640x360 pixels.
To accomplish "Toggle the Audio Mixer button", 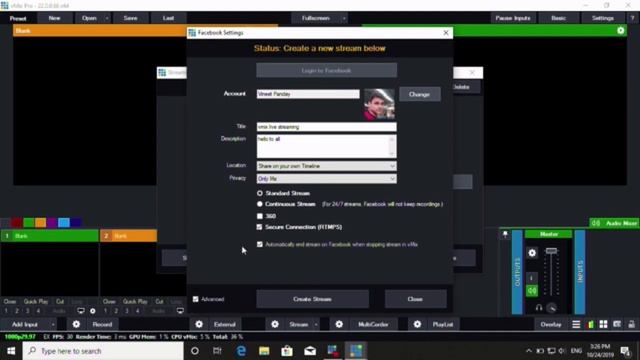I will coord(614,223).
